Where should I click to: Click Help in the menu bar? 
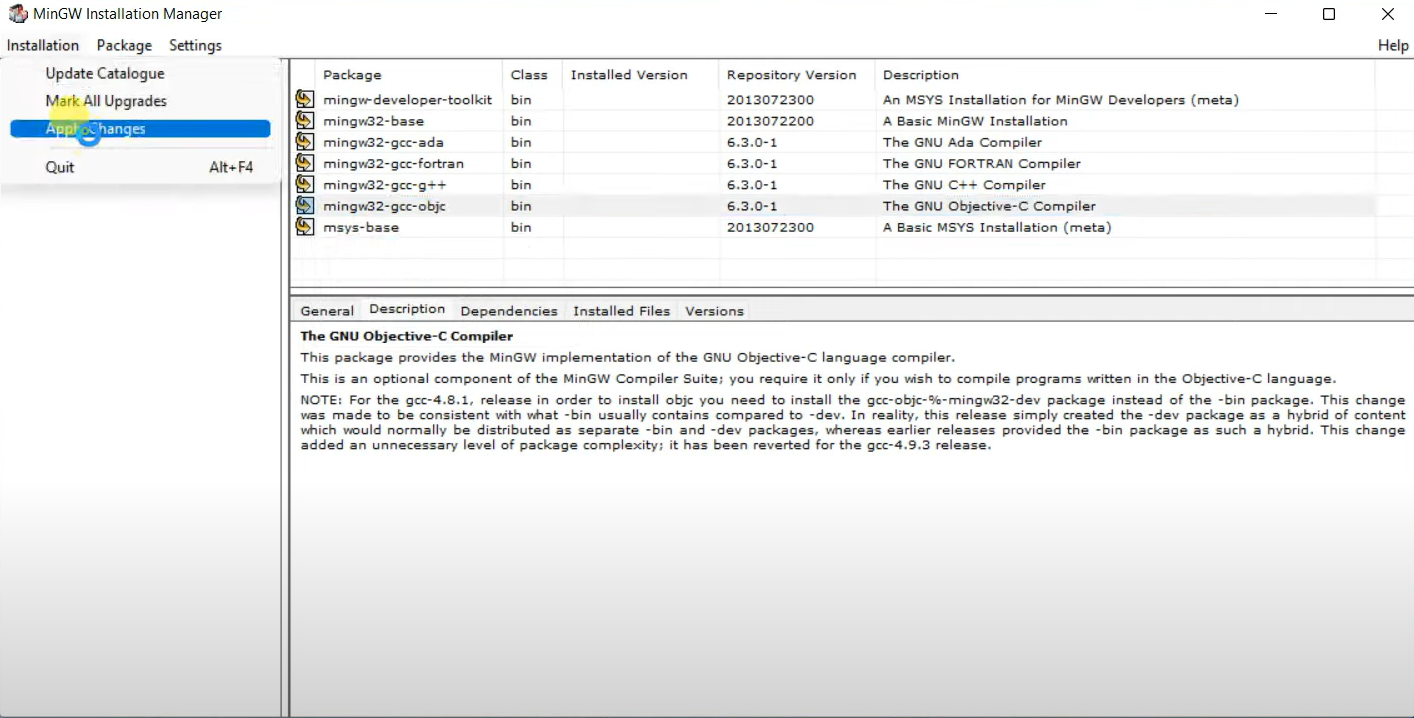pos(1393,45)
